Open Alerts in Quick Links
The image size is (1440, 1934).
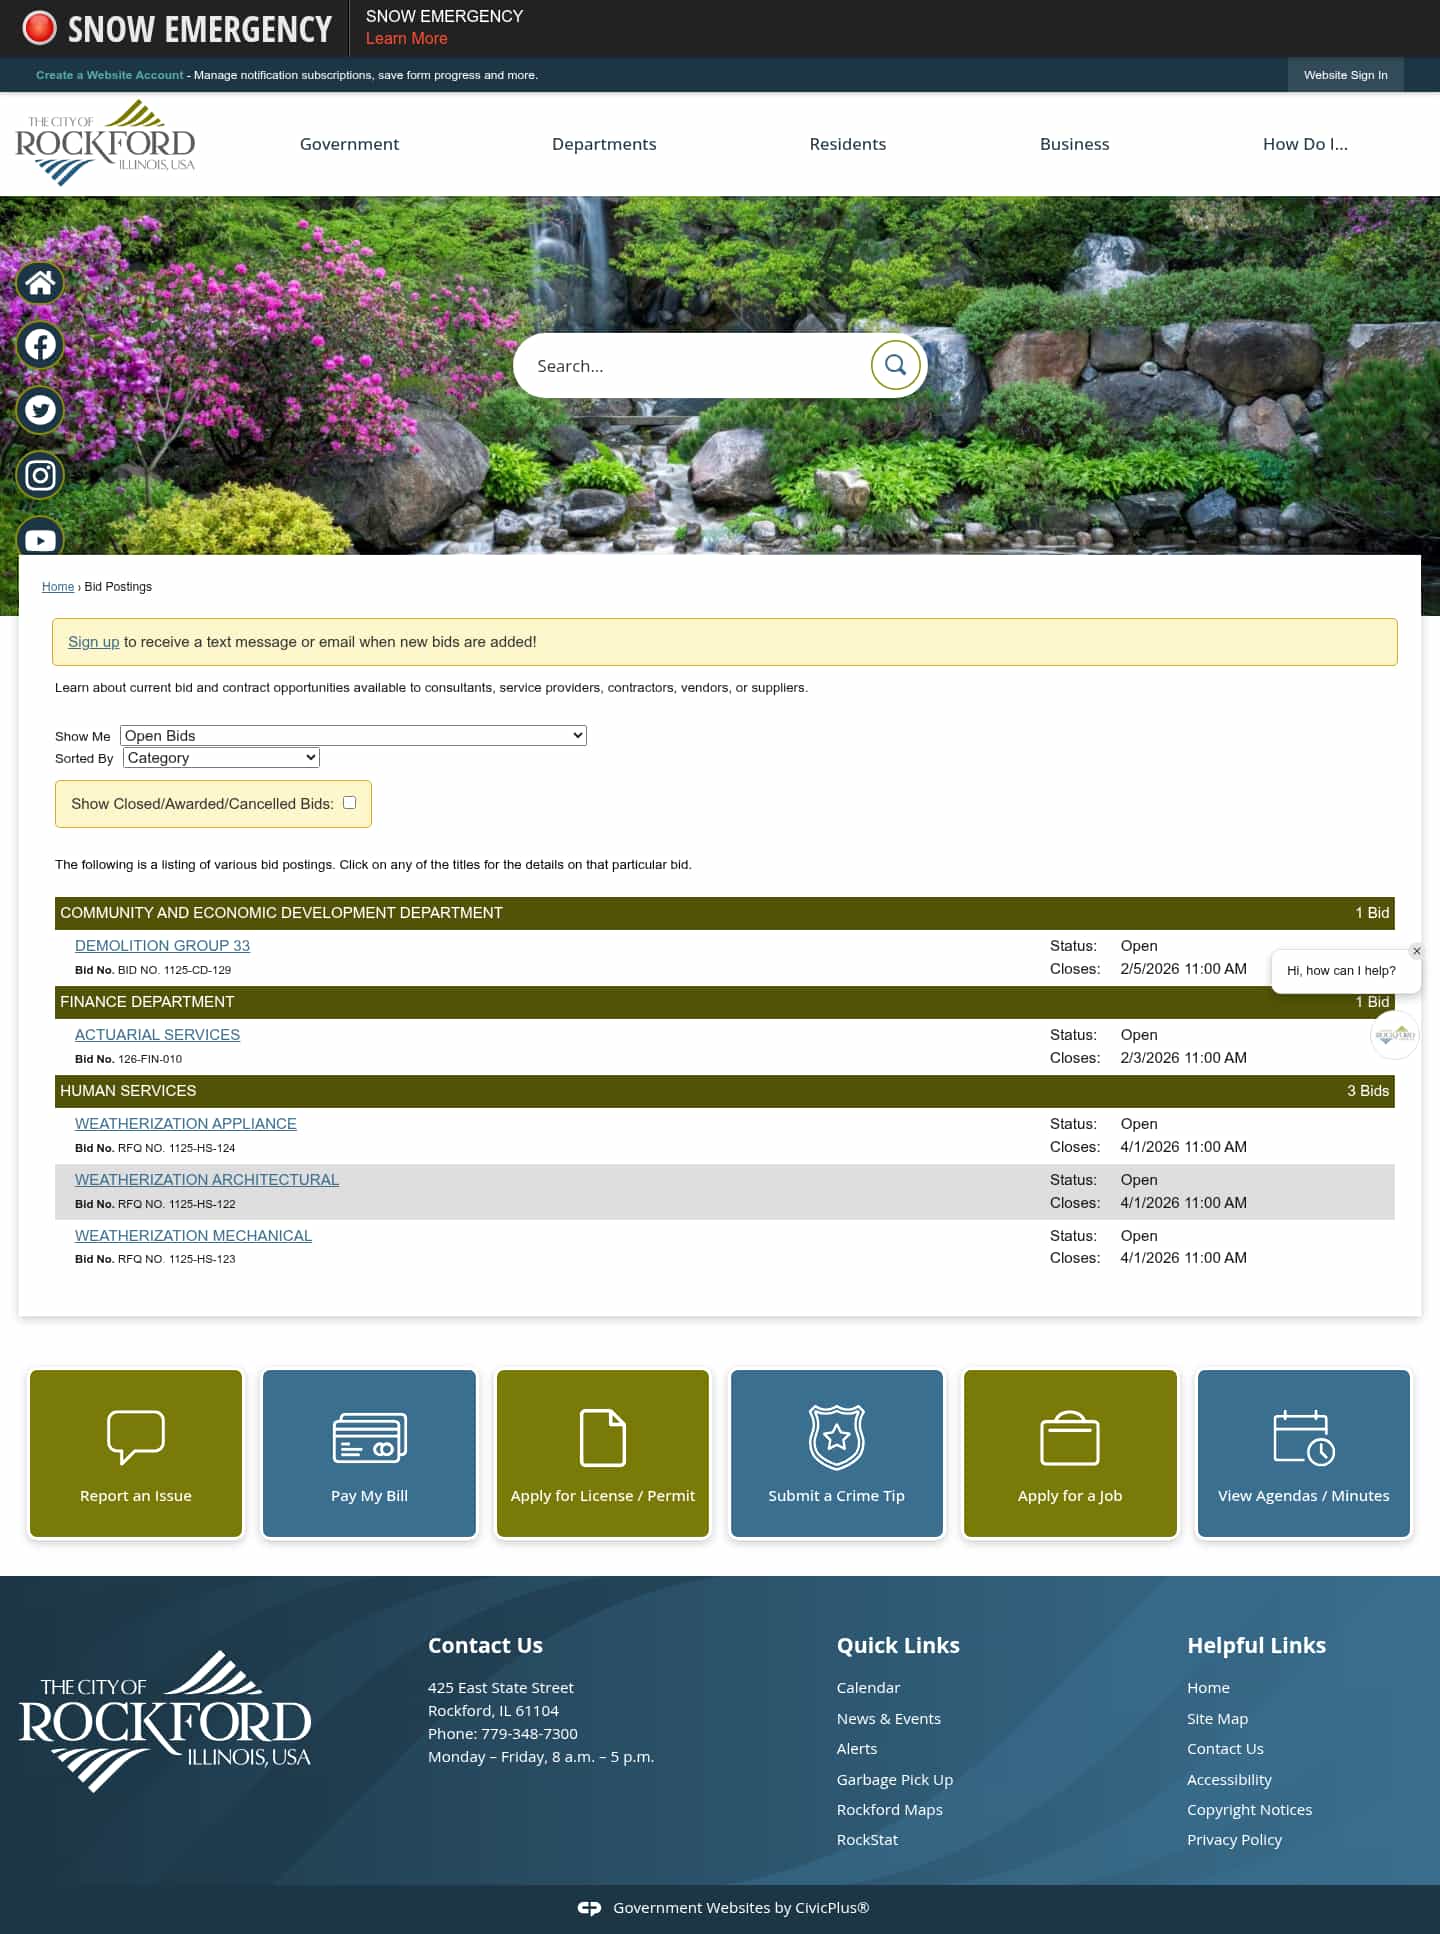pyautogui.click(x=856, y=1749)
